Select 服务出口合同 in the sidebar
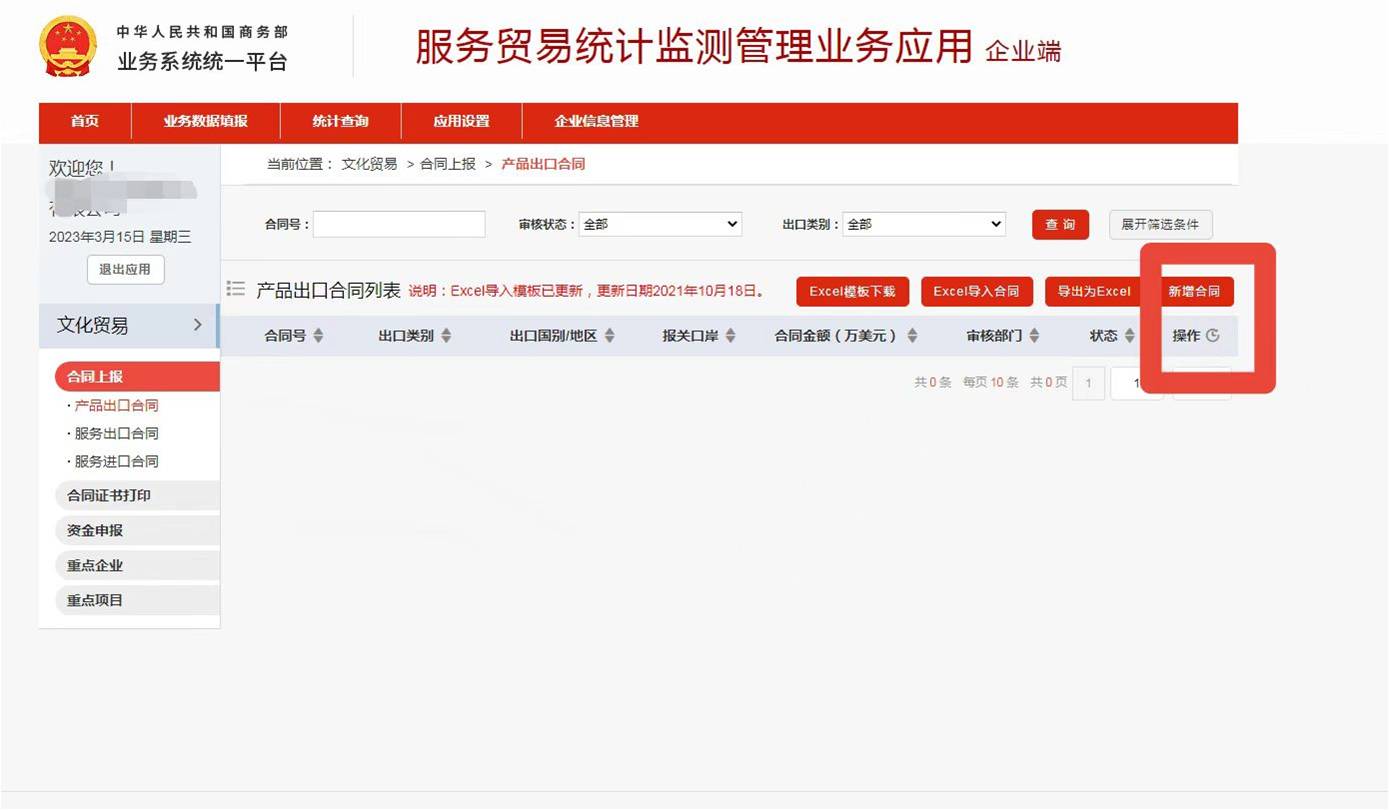This screenshot has width=1389, height=810. [x=116, y=433]
